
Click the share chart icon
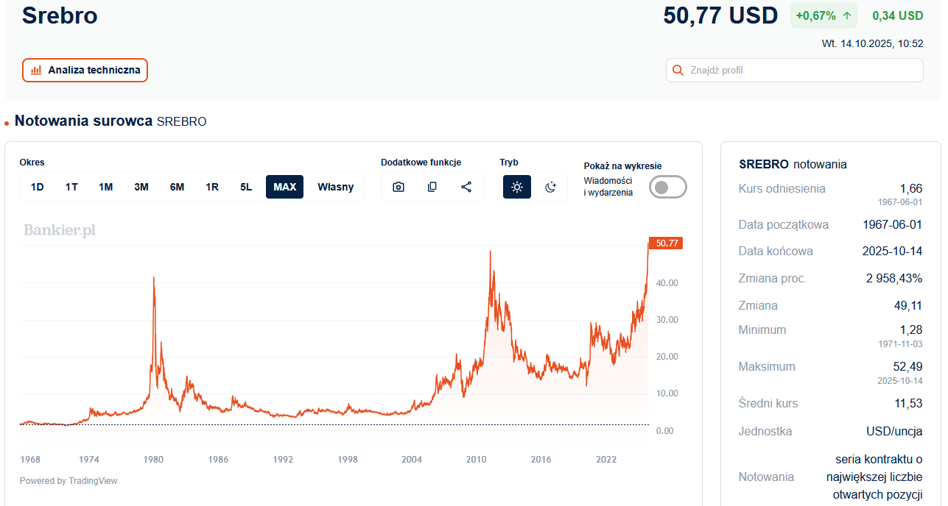(466, 187)
